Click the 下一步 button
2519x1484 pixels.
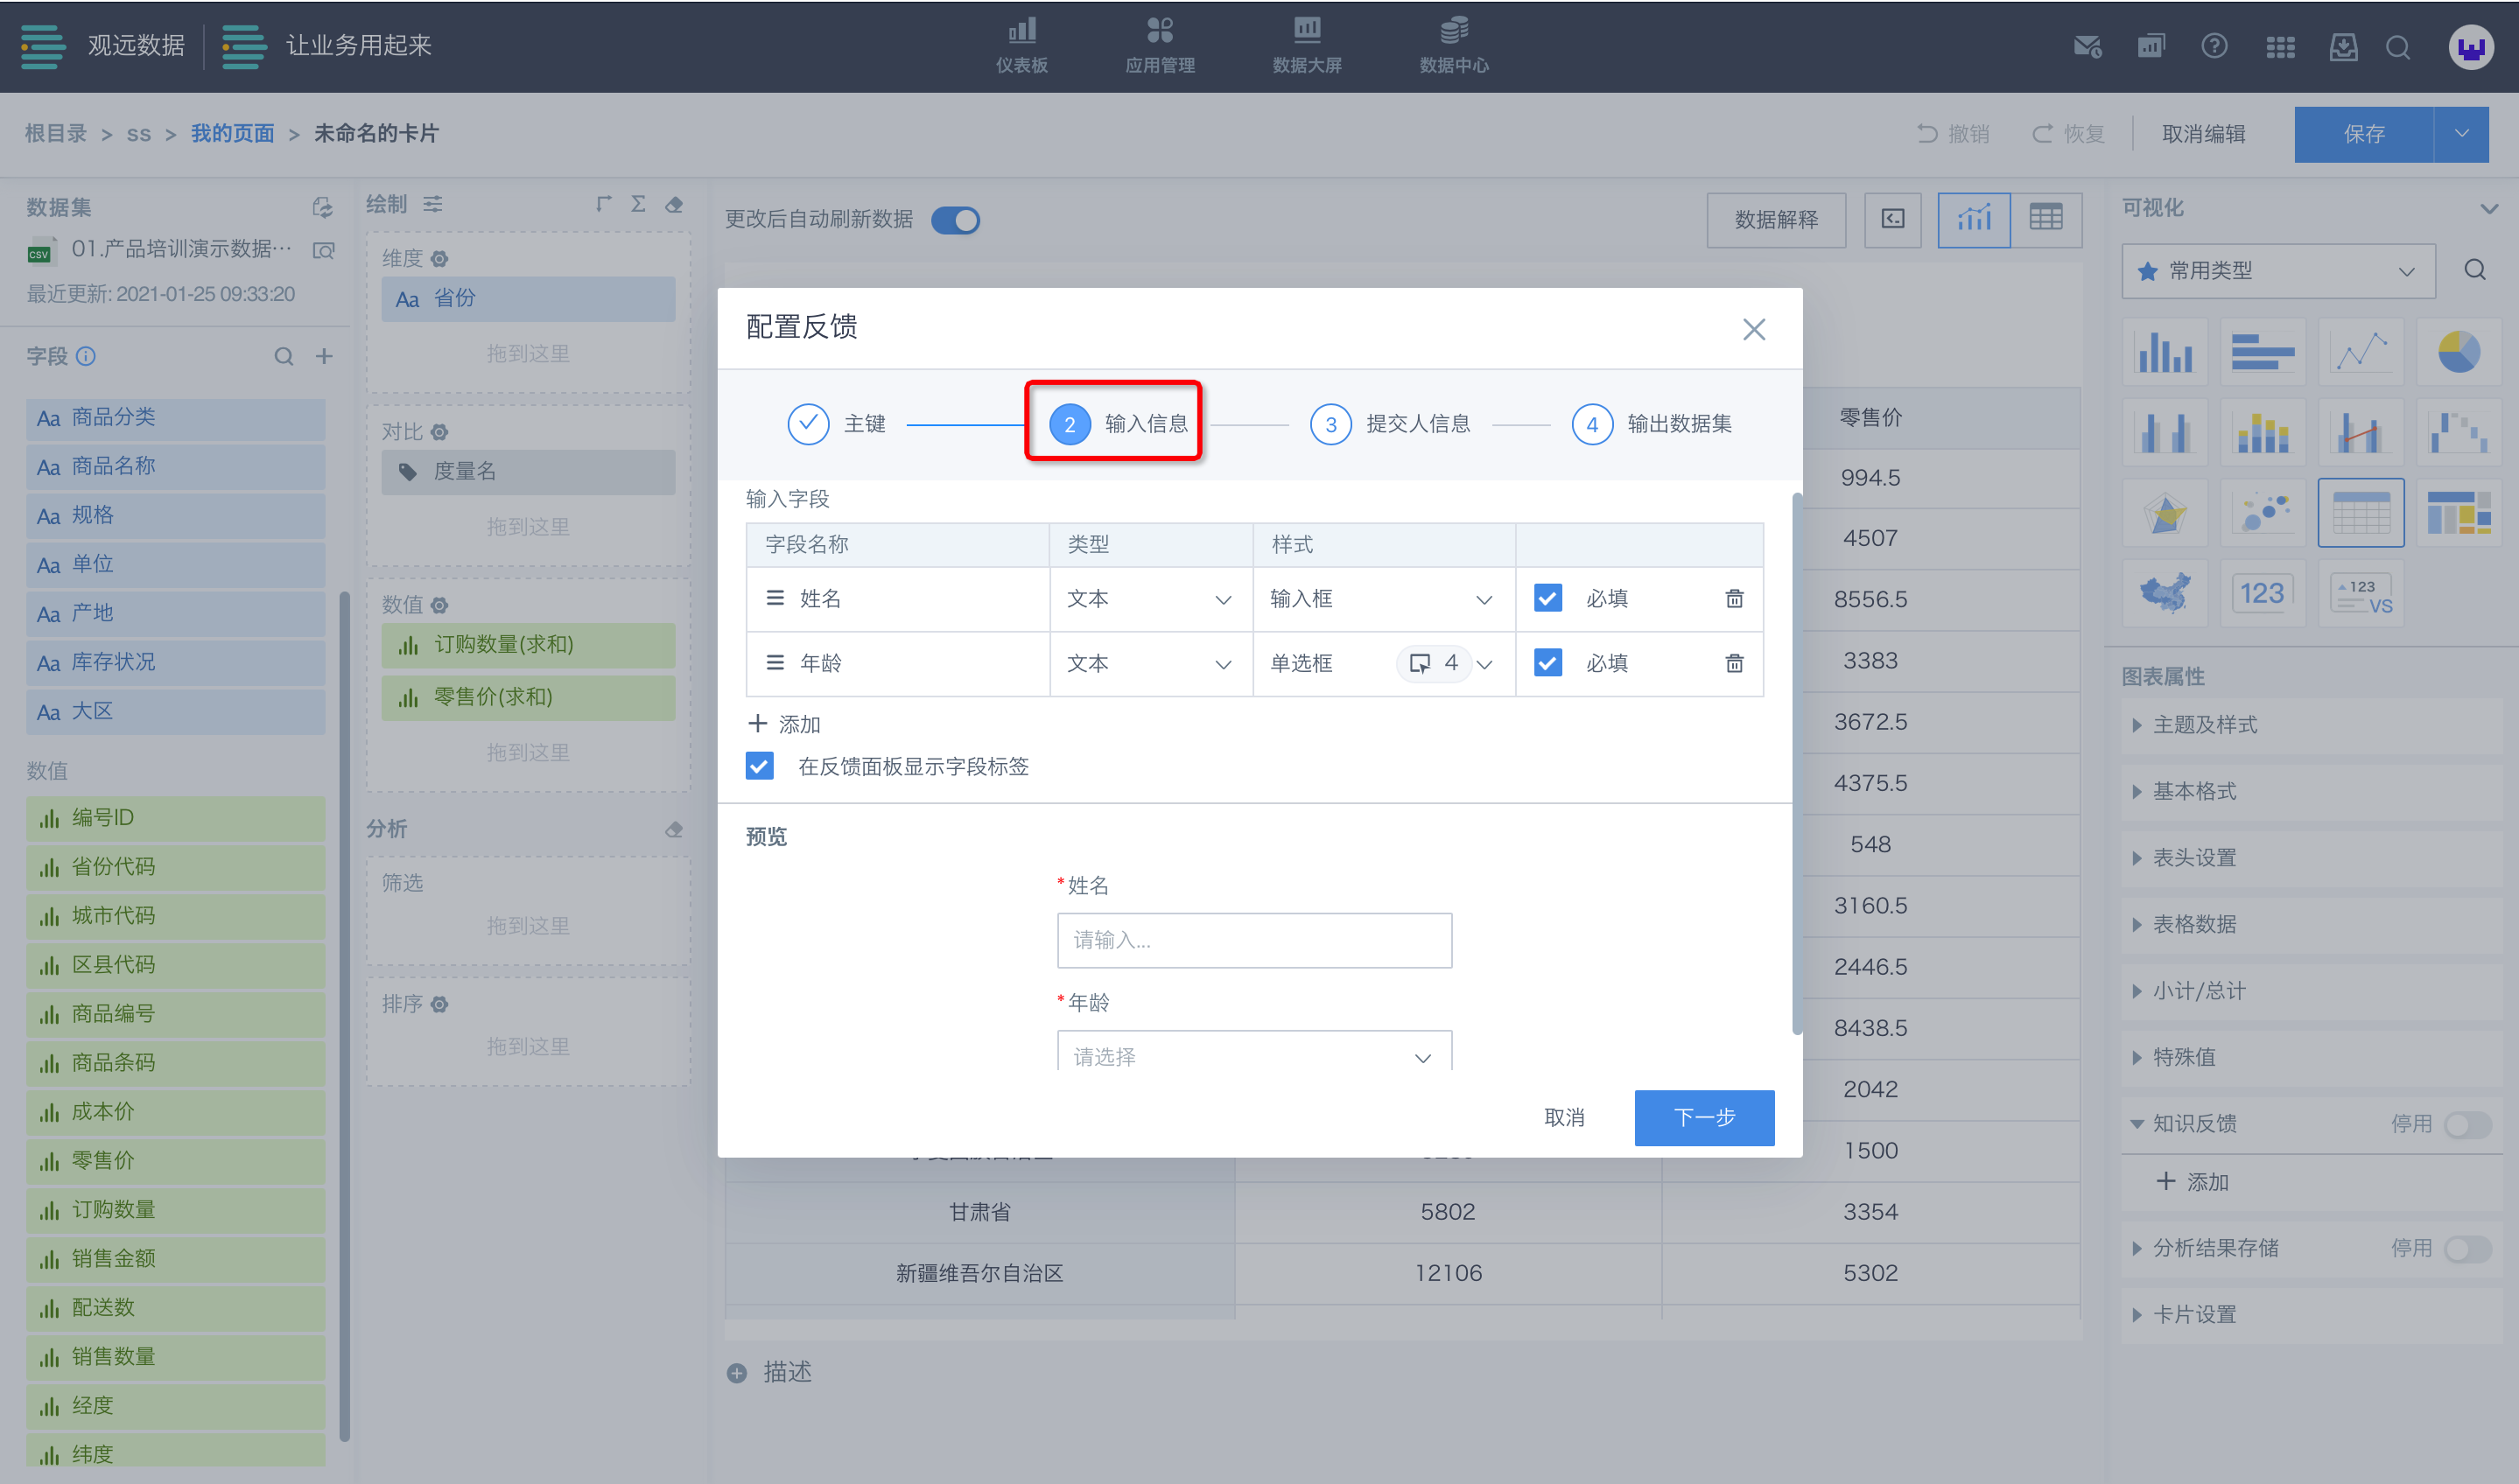[1703, 1117]
